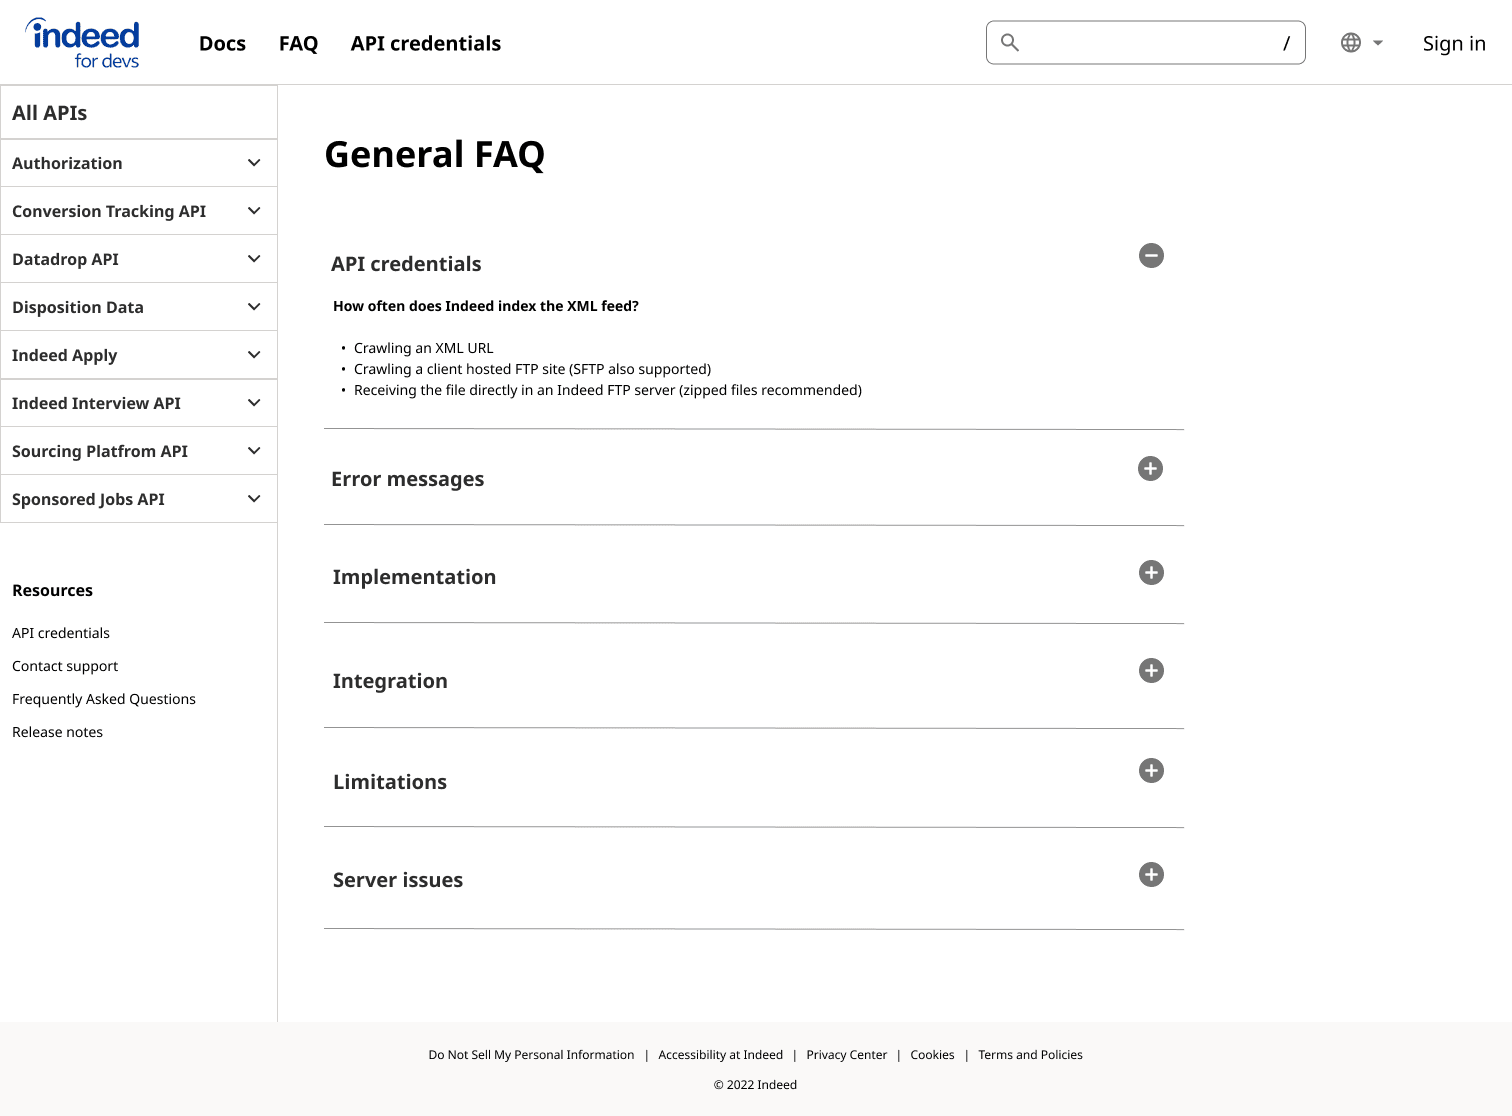Image resolution: width=1512 pixels, height=1116 pixels.
Task: Open Privacy Center footer link
Action: coord(846,1055)
